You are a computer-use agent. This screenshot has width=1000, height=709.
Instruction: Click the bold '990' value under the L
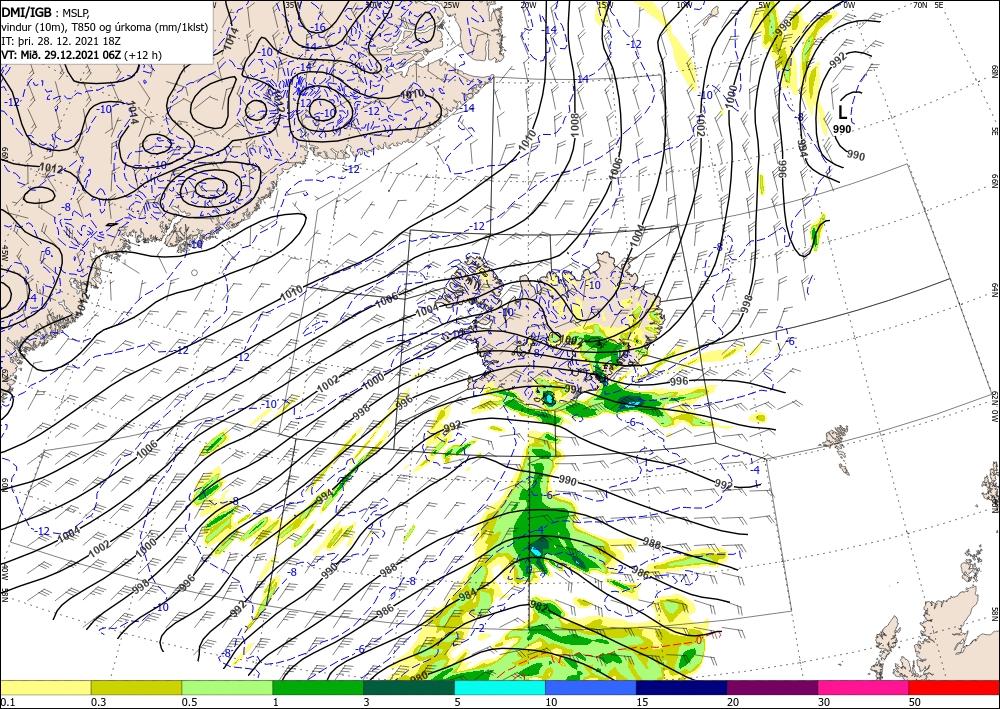[842, 129]
